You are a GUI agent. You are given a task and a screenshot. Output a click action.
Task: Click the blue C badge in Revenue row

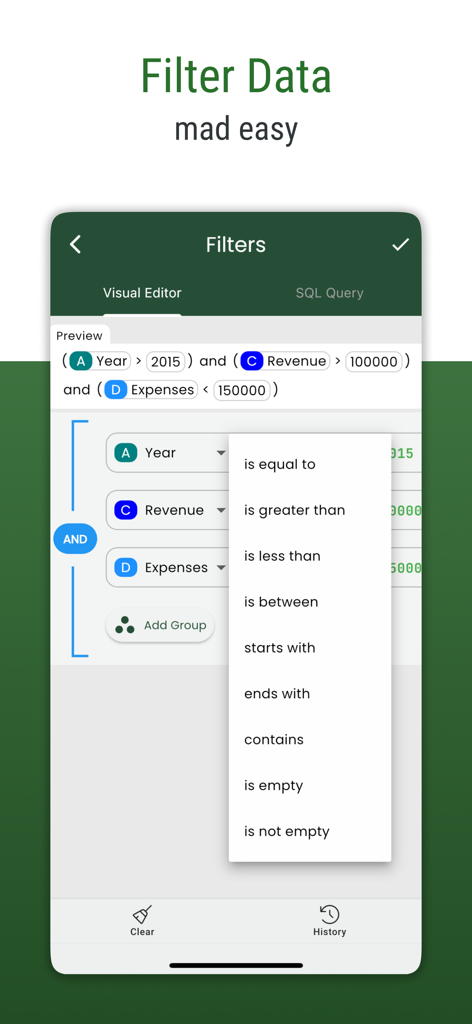click(x=125, y=510)
